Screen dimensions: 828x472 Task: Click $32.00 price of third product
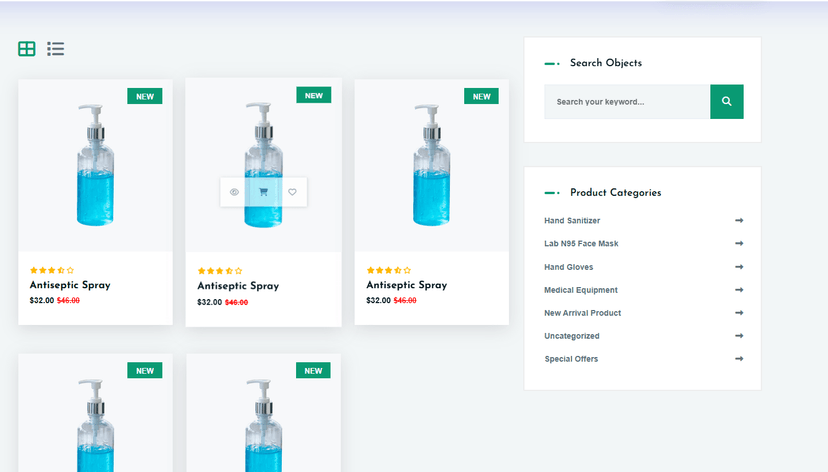point(378,300)
